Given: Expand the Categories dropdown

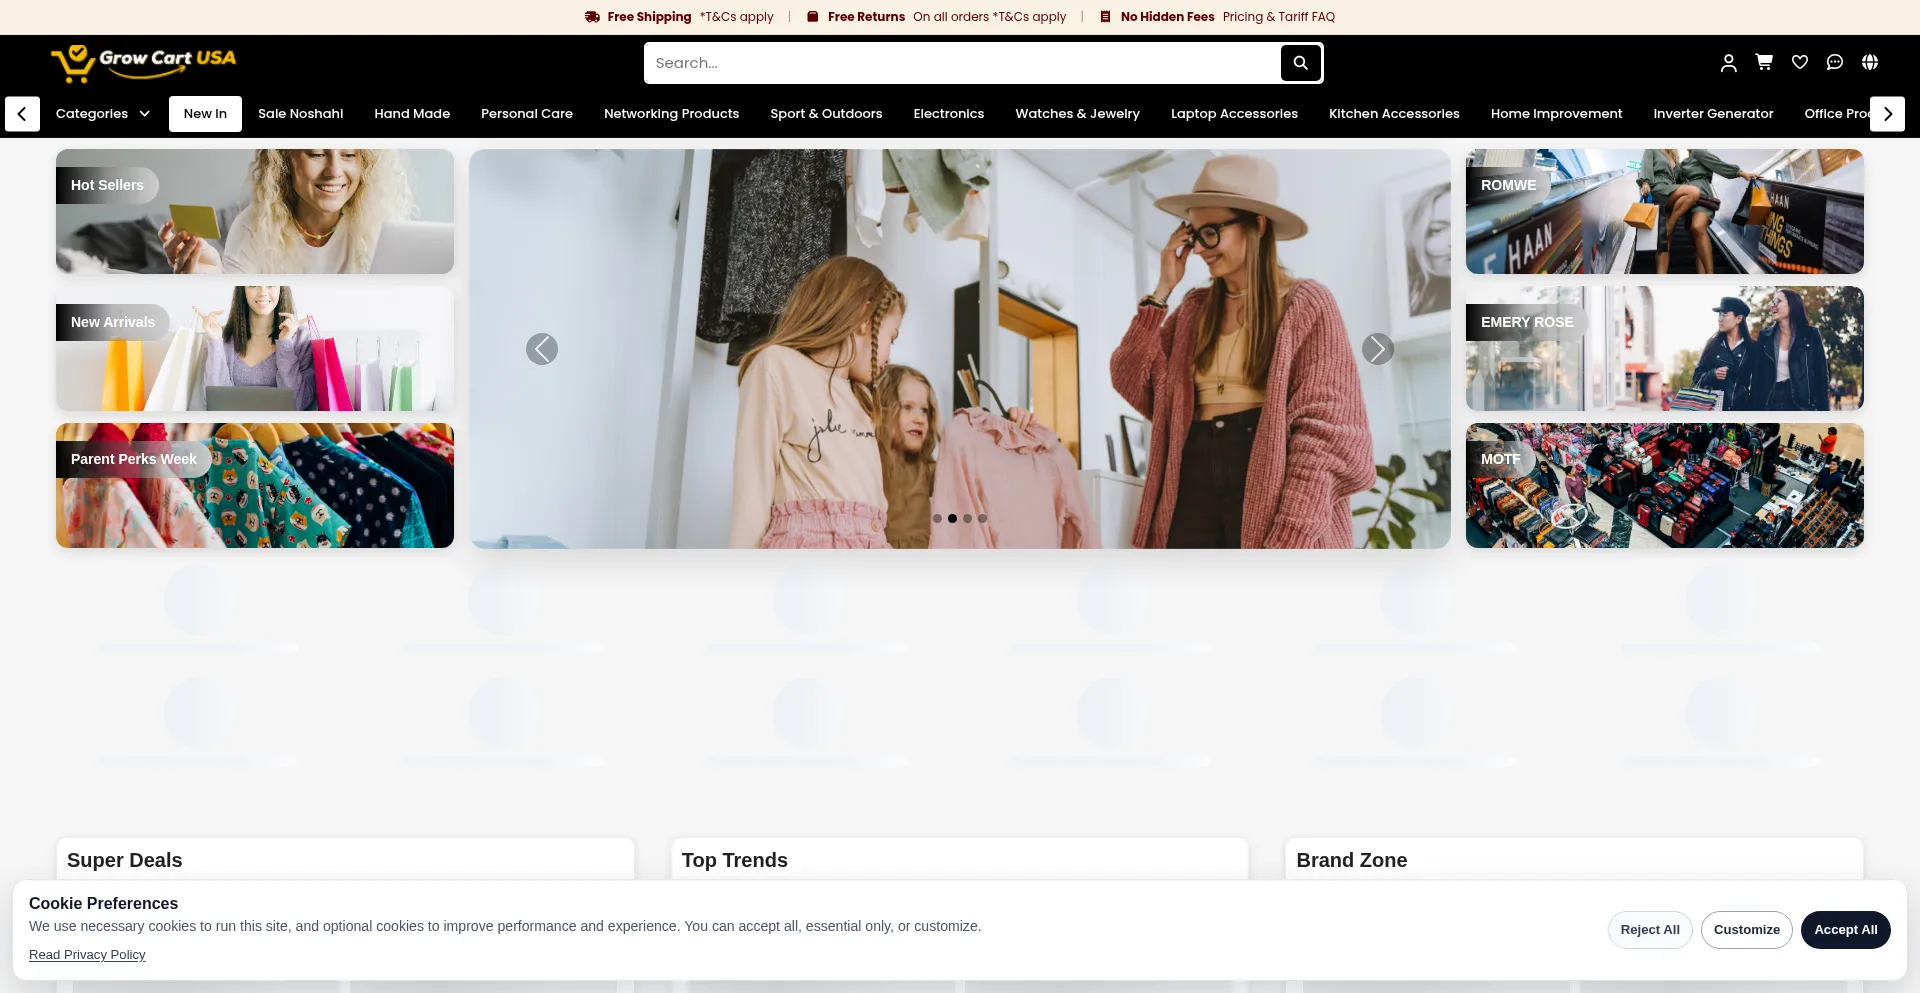Looking at the screenshot, I should tap(103, 114).
